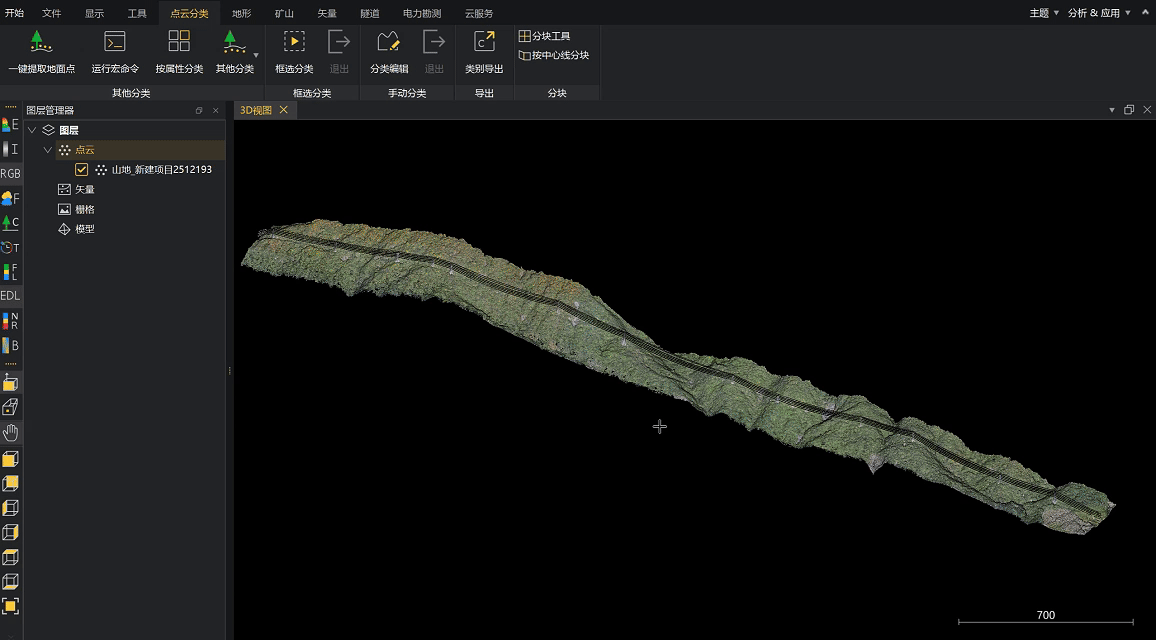Screen dimensions: 1156x640
Task: Select the pan hand tool in left toolbar
Action: (x=10, y=433)
